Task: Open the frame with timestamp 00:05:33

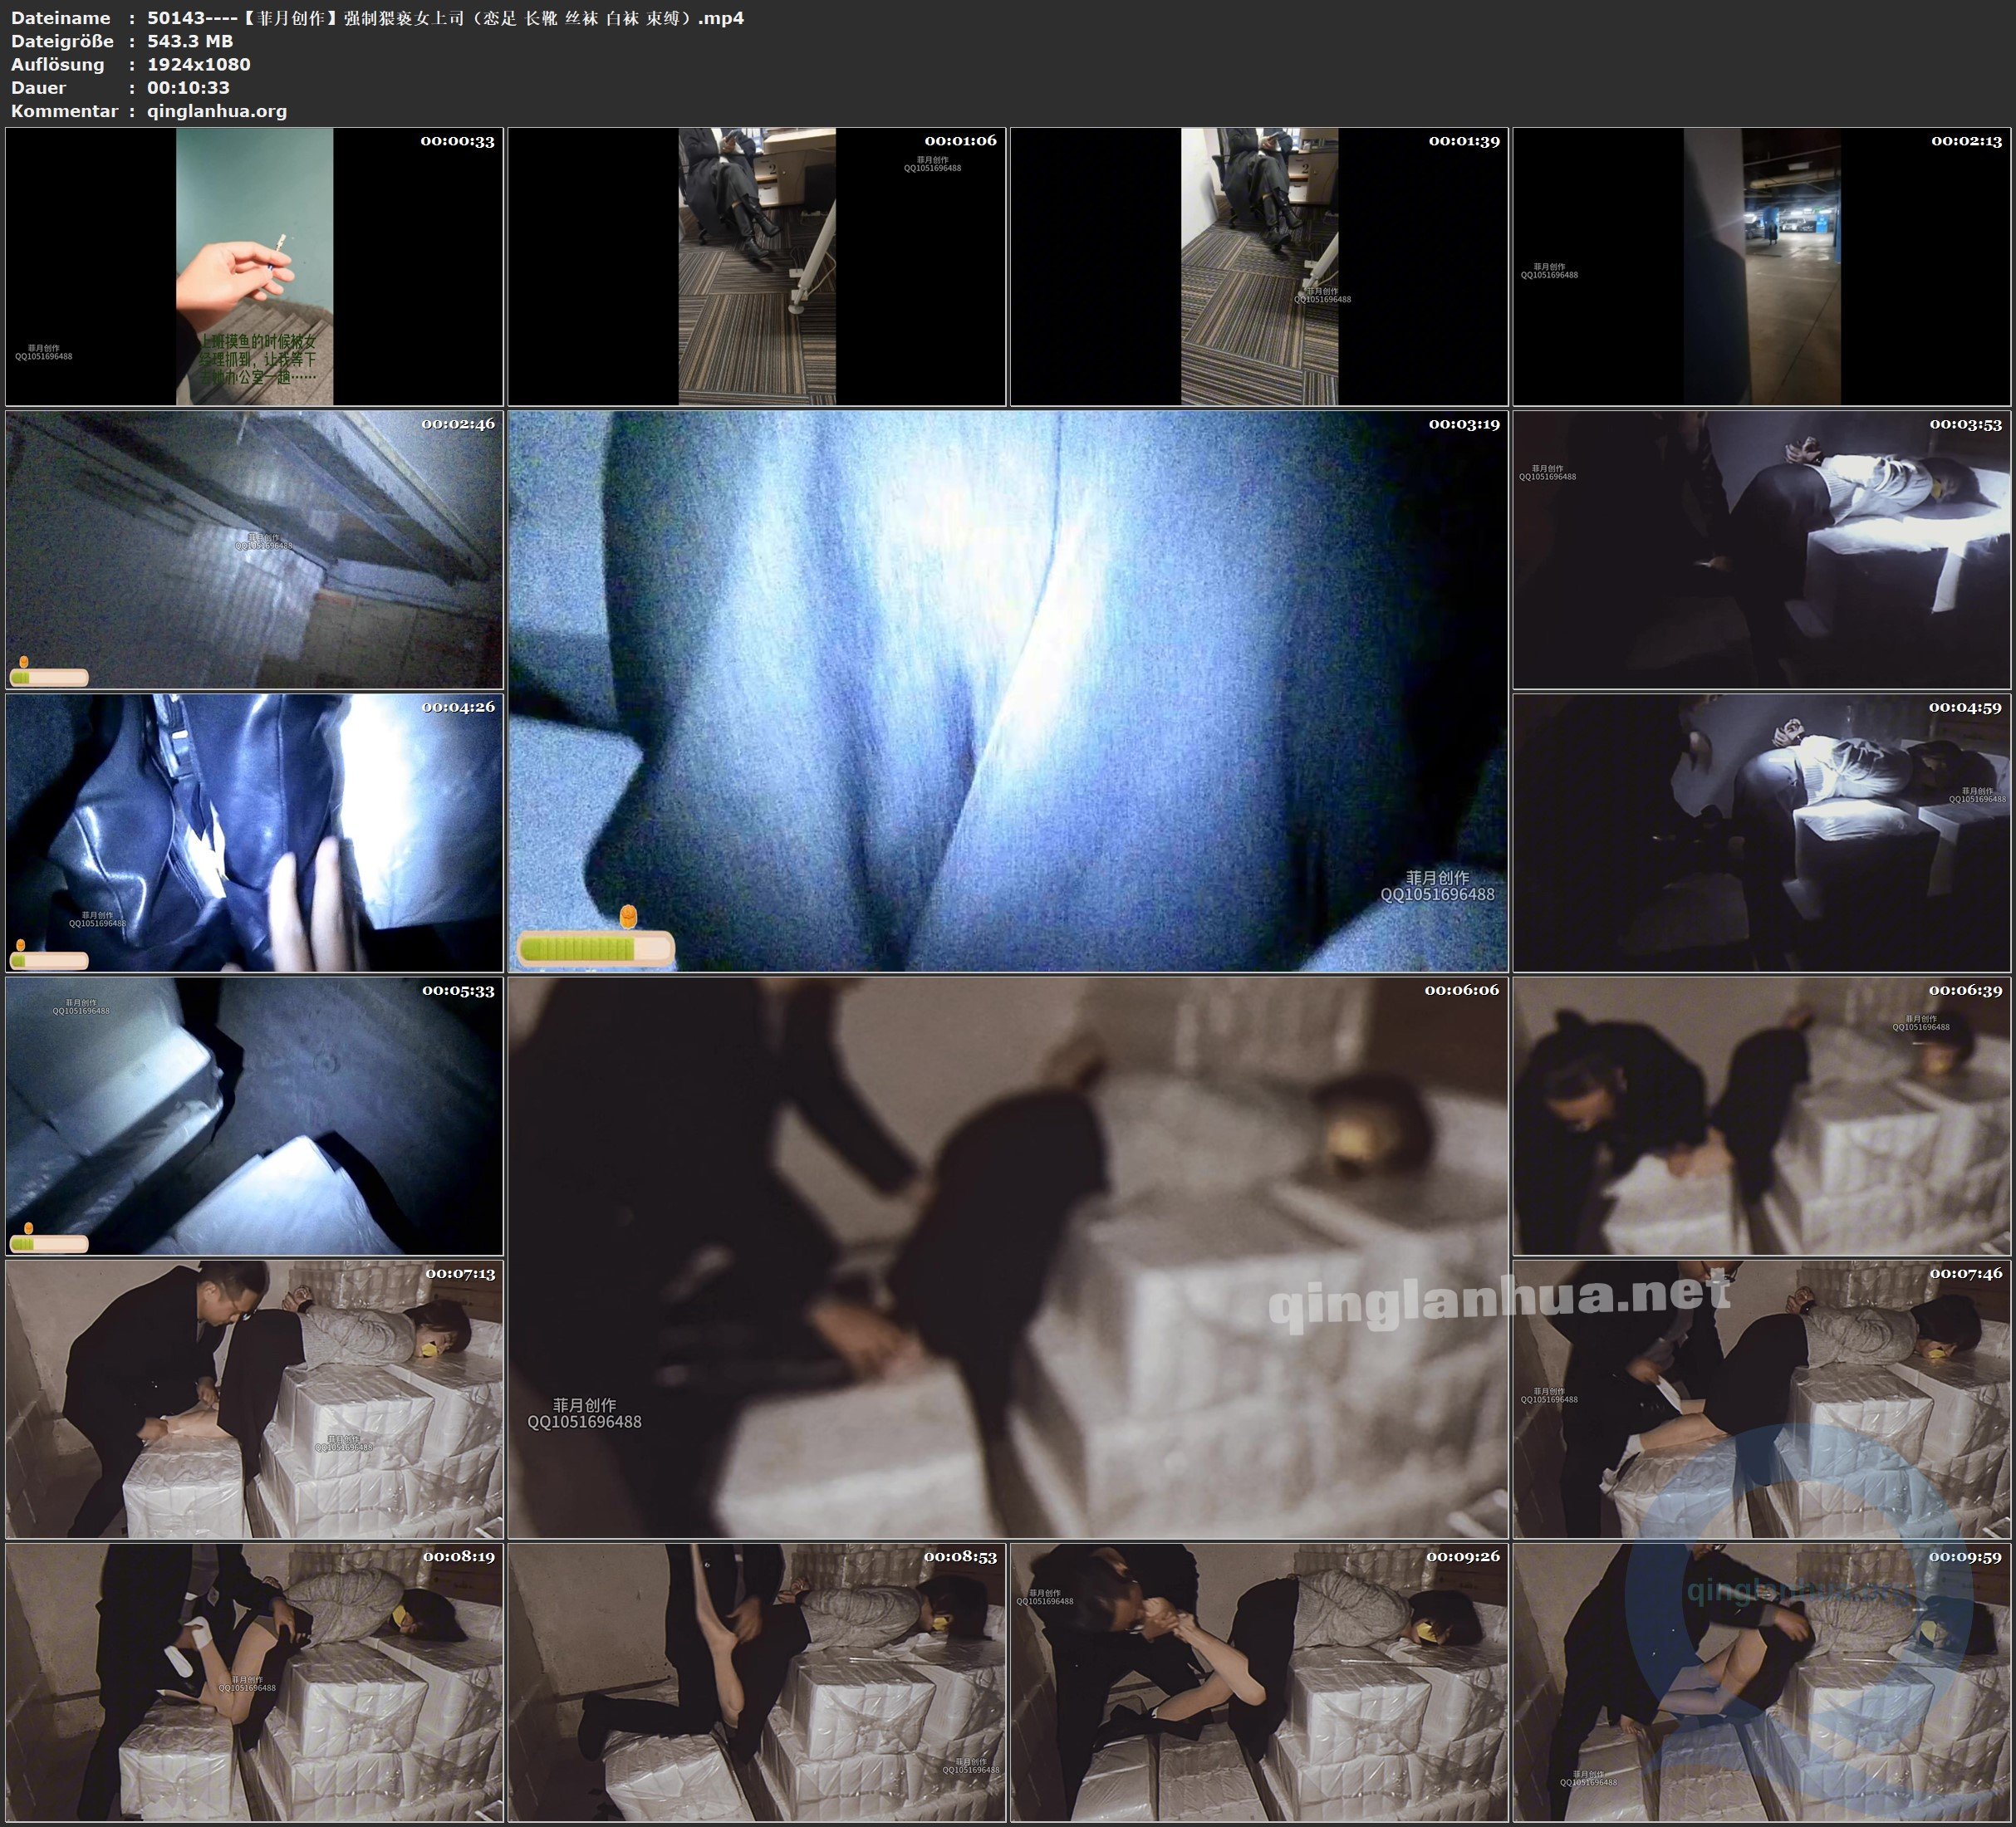Action: pos(254,1115)
